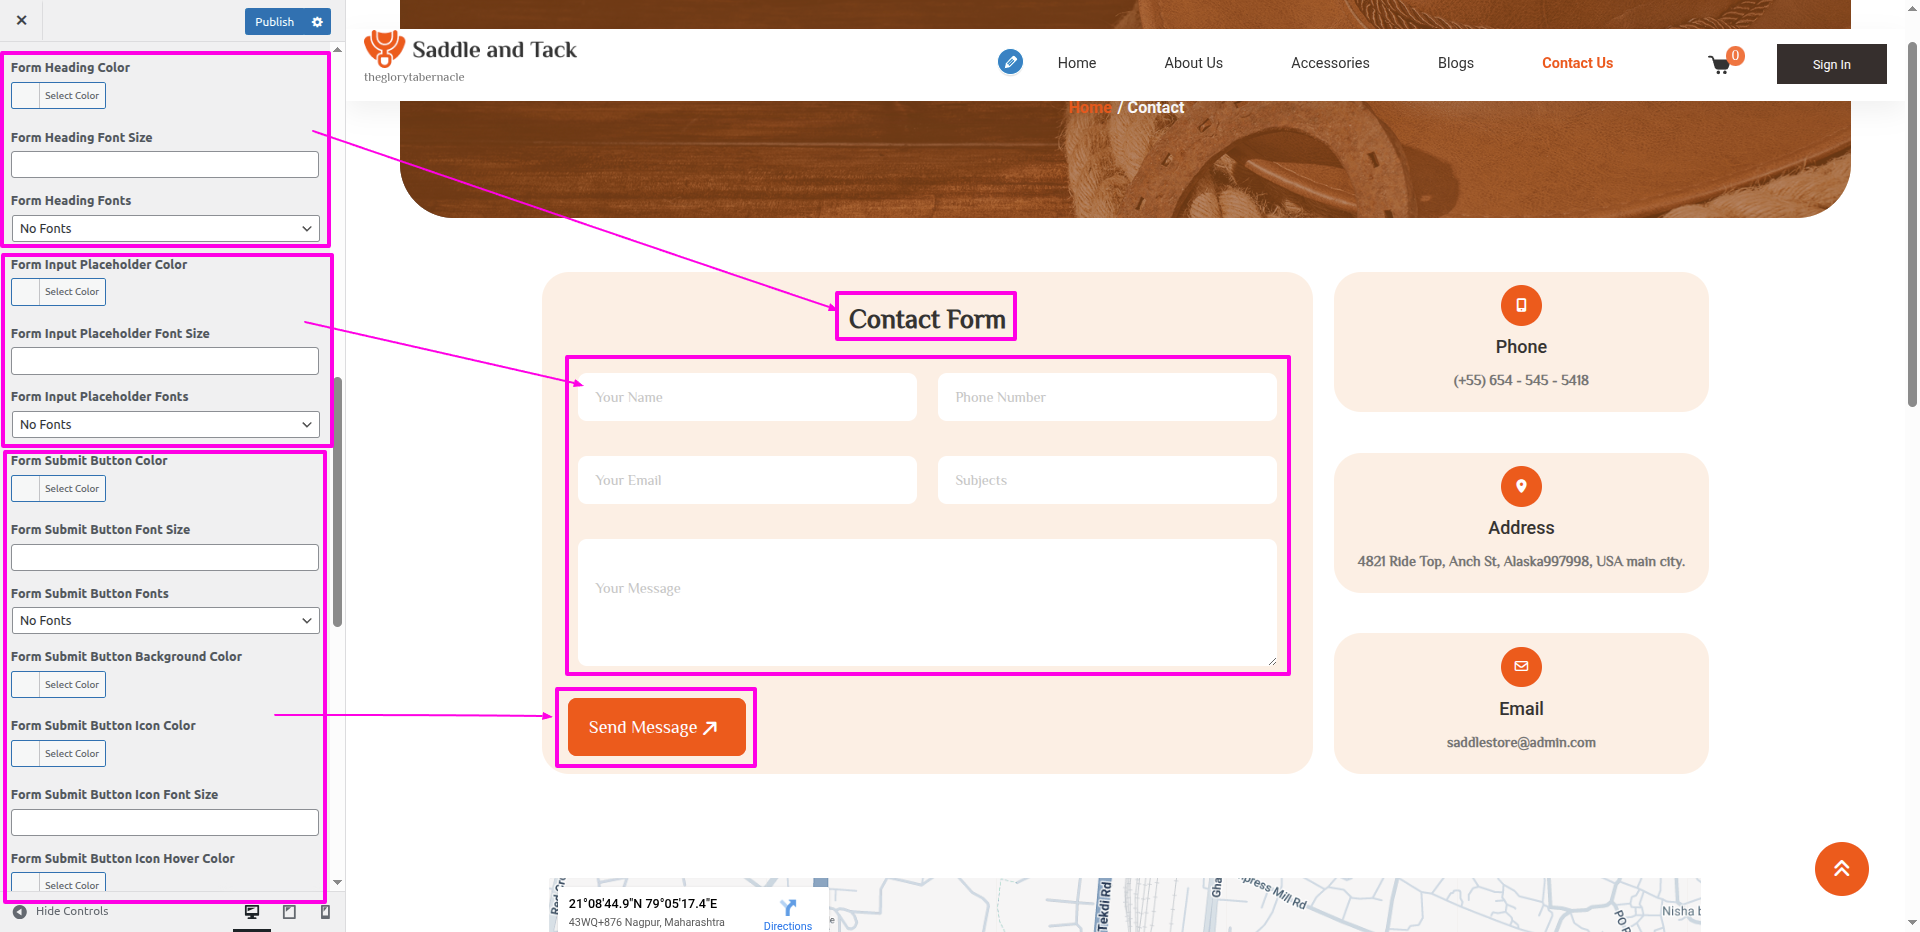Click the Send Message button
Screen dimensions: 1920x932
click(x=656, y=727)
